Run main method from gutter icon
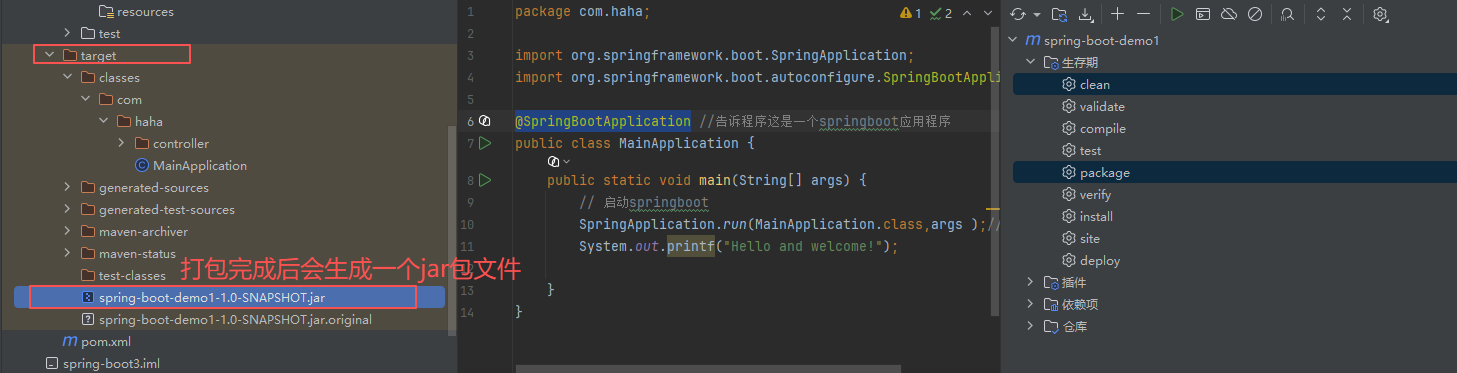The width and height of the screenshot is (1457, 373). tap(485, 180)
